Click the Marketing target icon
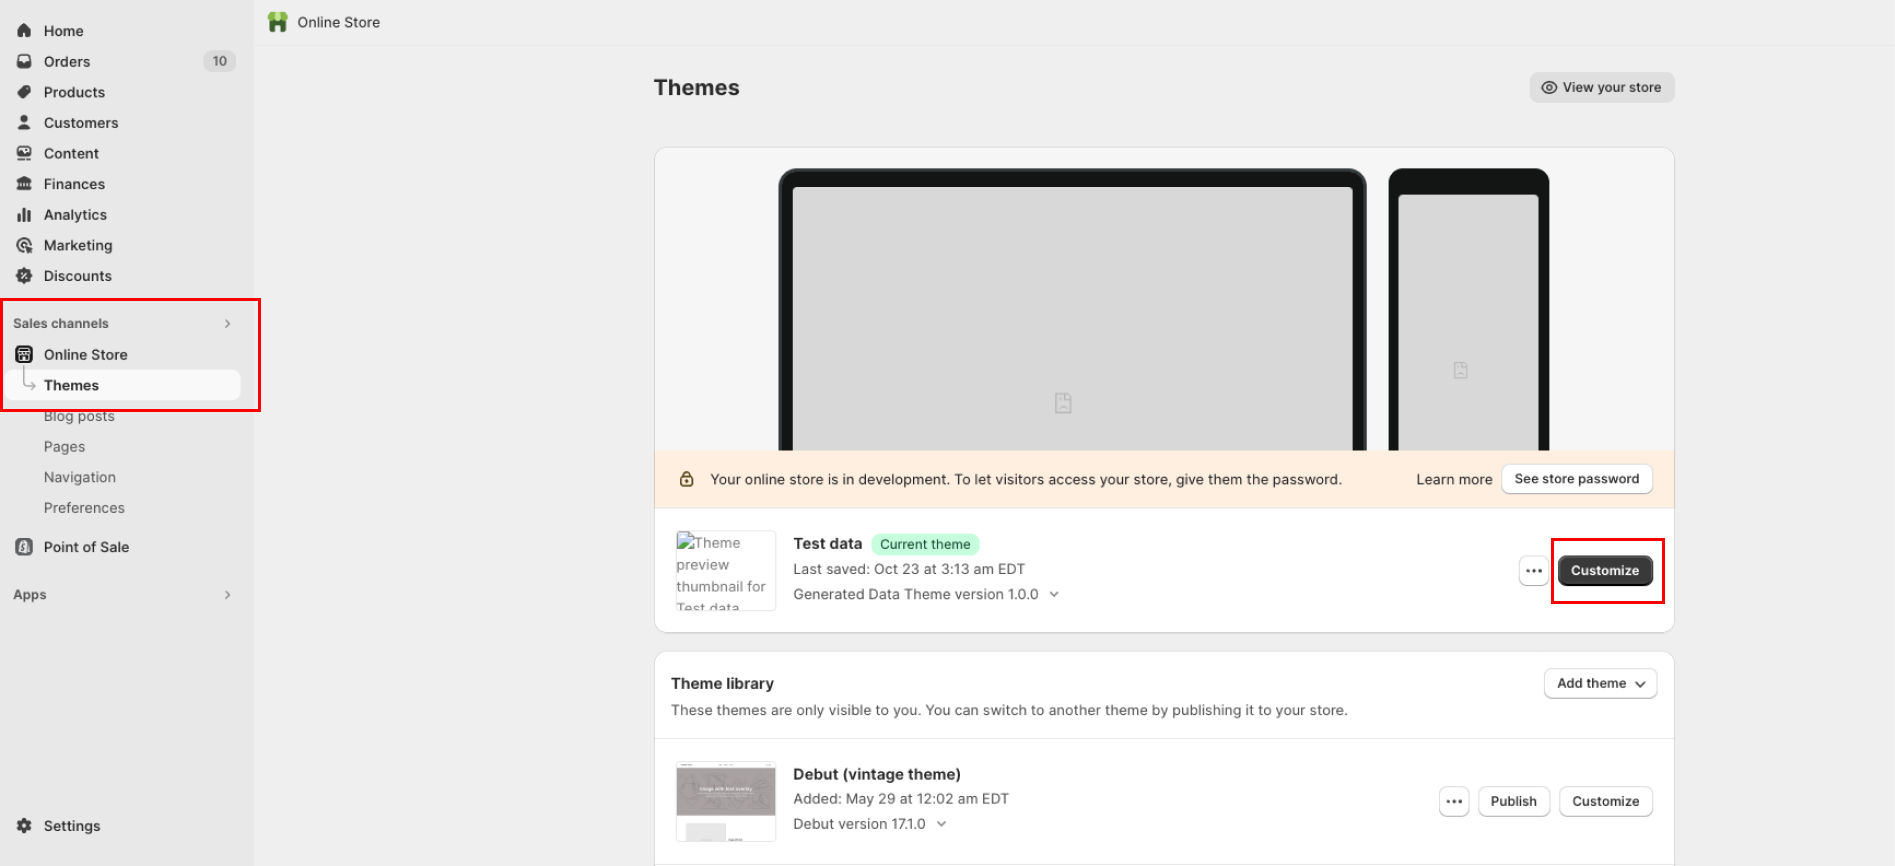The image size is (1895, 866). [24, 245]
